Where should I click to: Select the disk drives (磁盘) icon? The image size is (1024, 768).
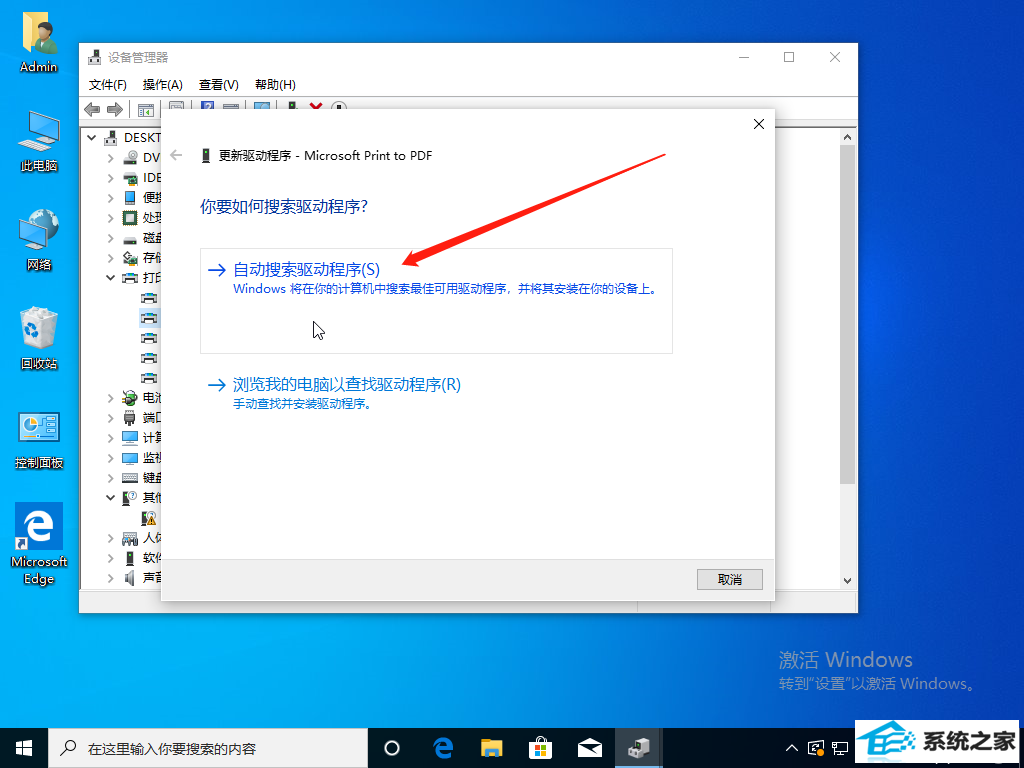[131, 238]
